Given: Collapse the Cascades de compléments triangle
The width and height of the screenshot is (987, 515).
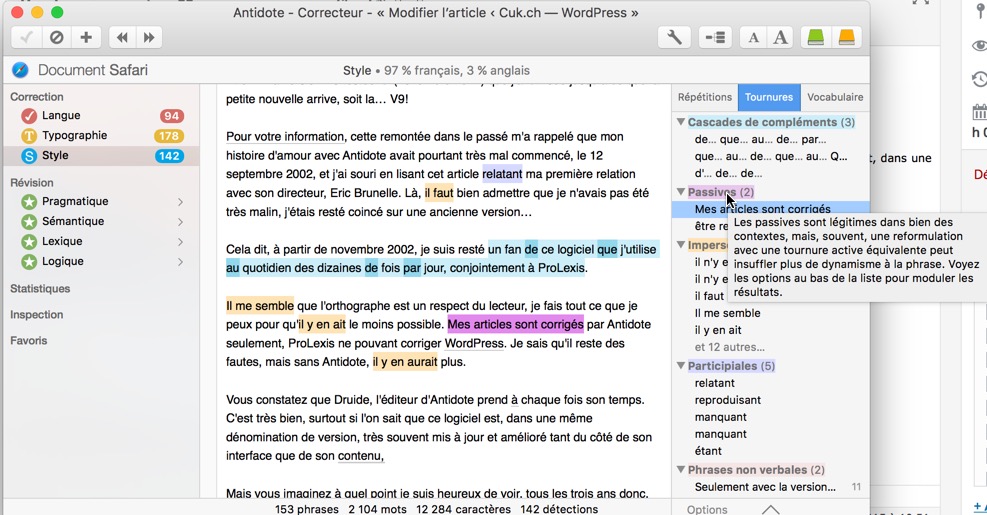Looking at the screenshot, I should tap(680, 122).
